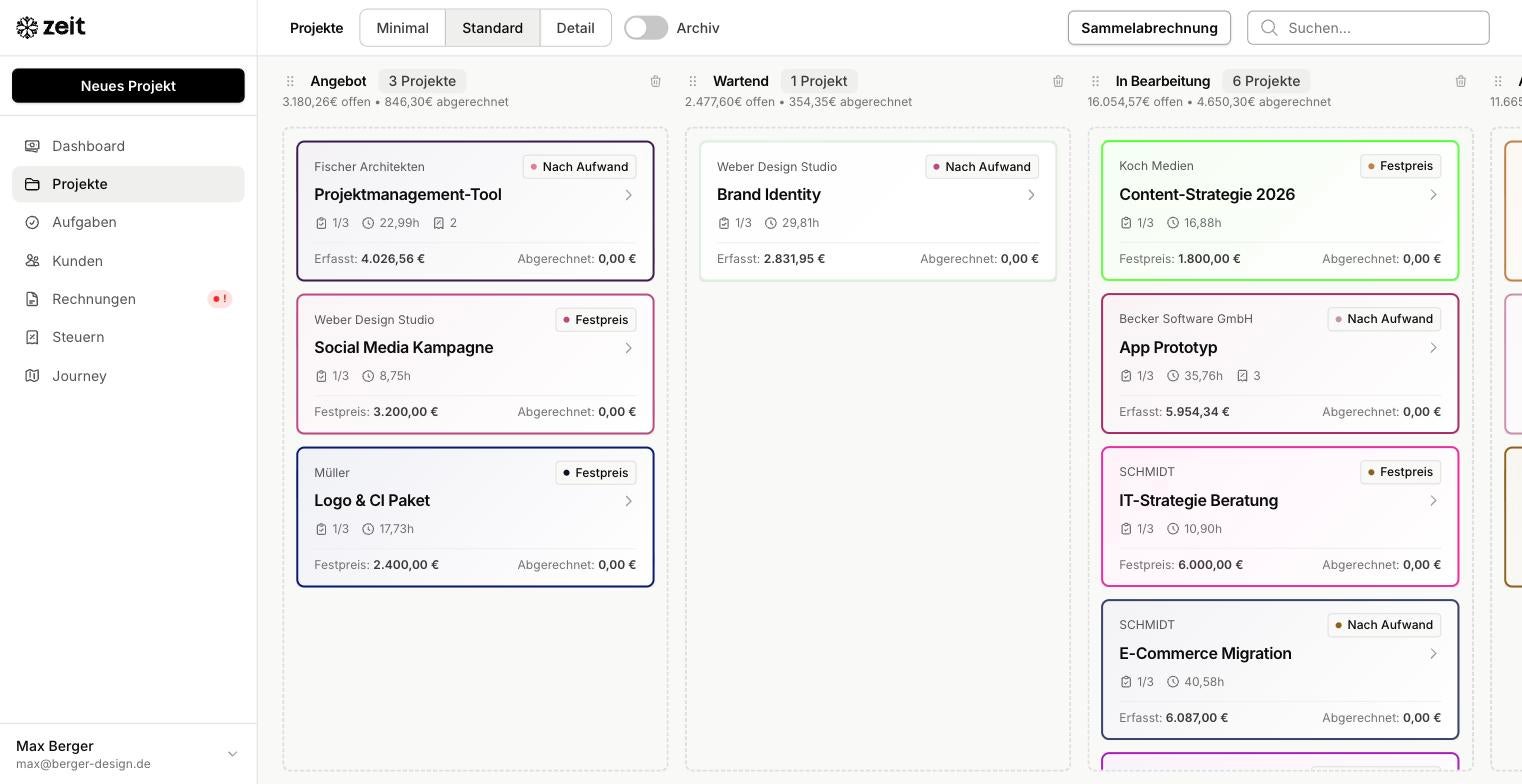Click clock icon on Projektmanagement-Tool card
Viewport: 1522px width, 784px height.
coord(368,223)
